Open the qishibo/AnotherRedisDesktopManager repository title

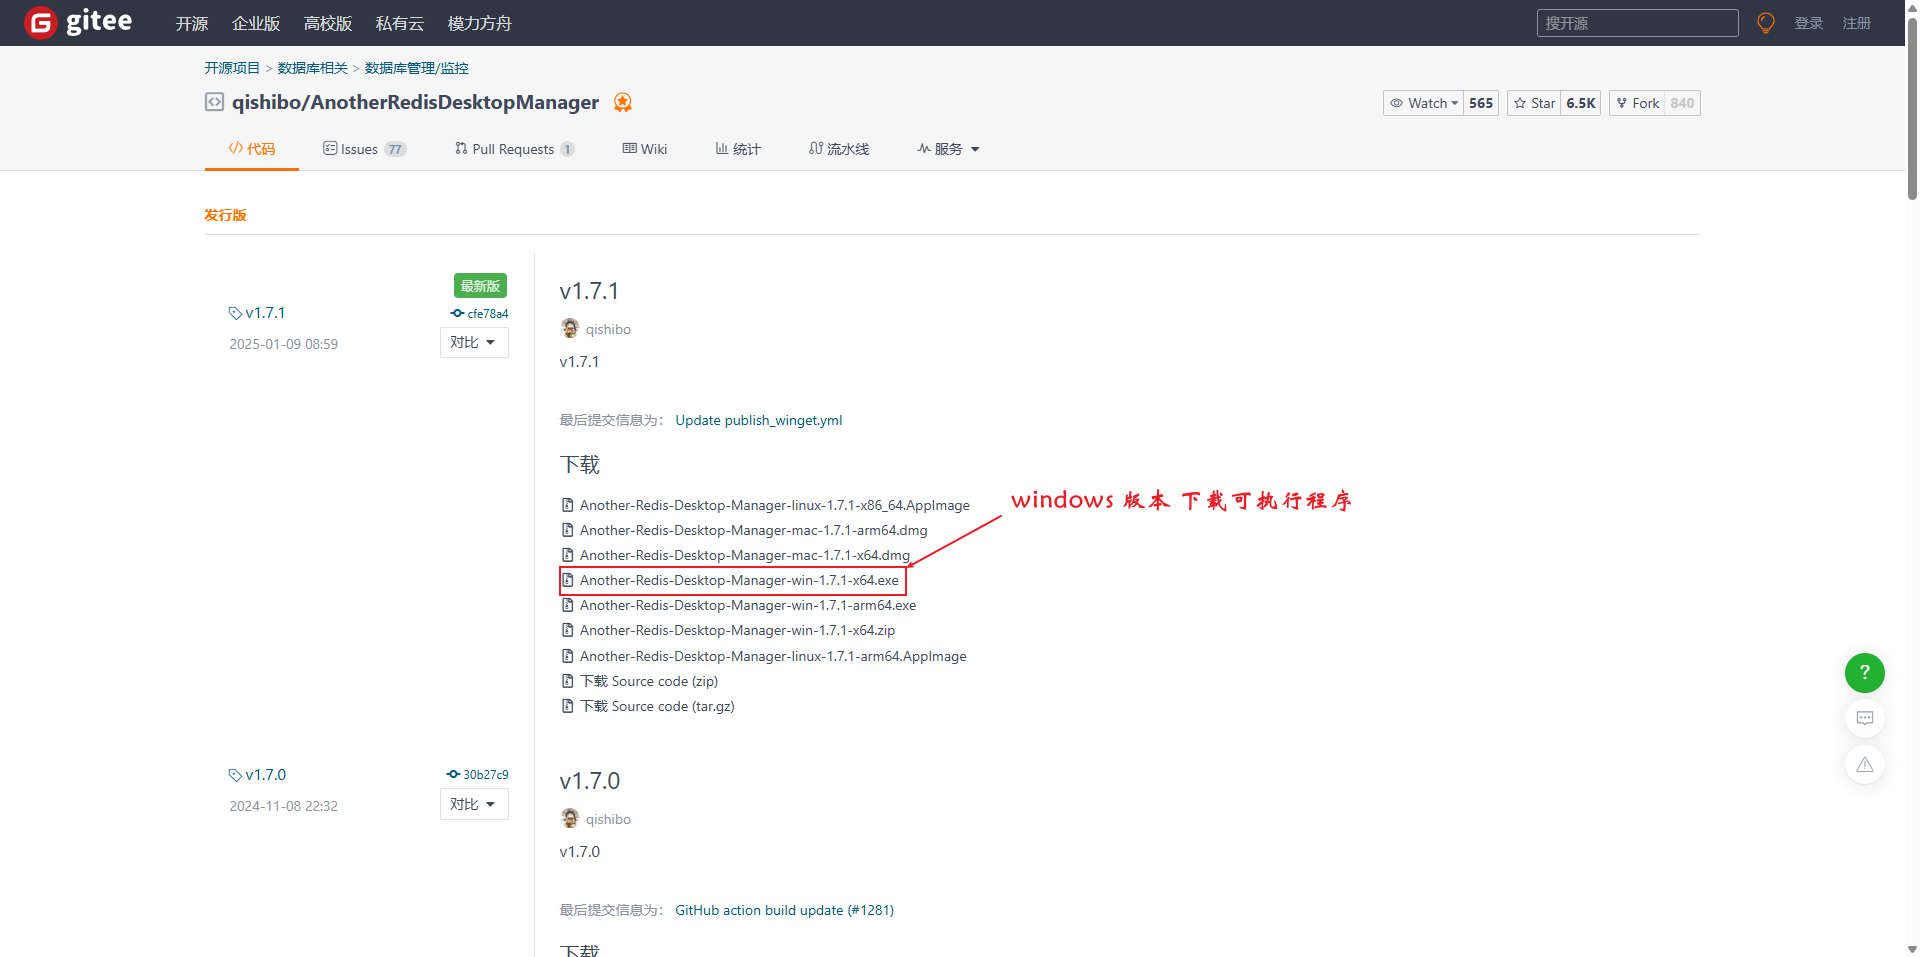[415, 102]
